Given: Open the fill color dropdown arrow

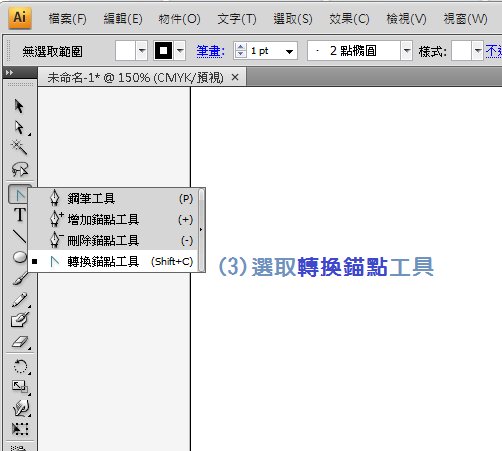Looking at the screenshot, I should click(142, 51).
